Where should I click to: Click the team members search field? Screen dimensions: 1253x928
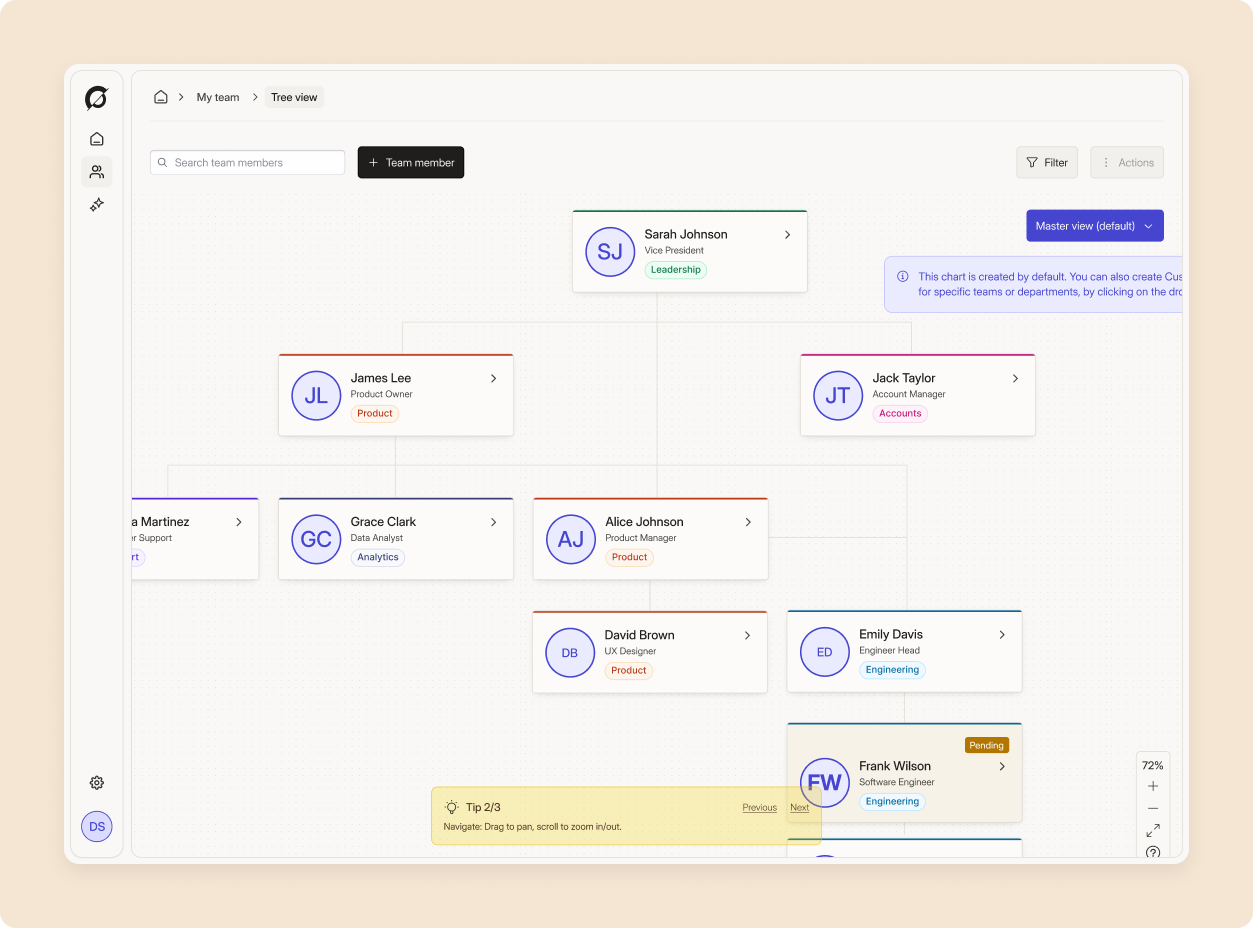(247, 162)
